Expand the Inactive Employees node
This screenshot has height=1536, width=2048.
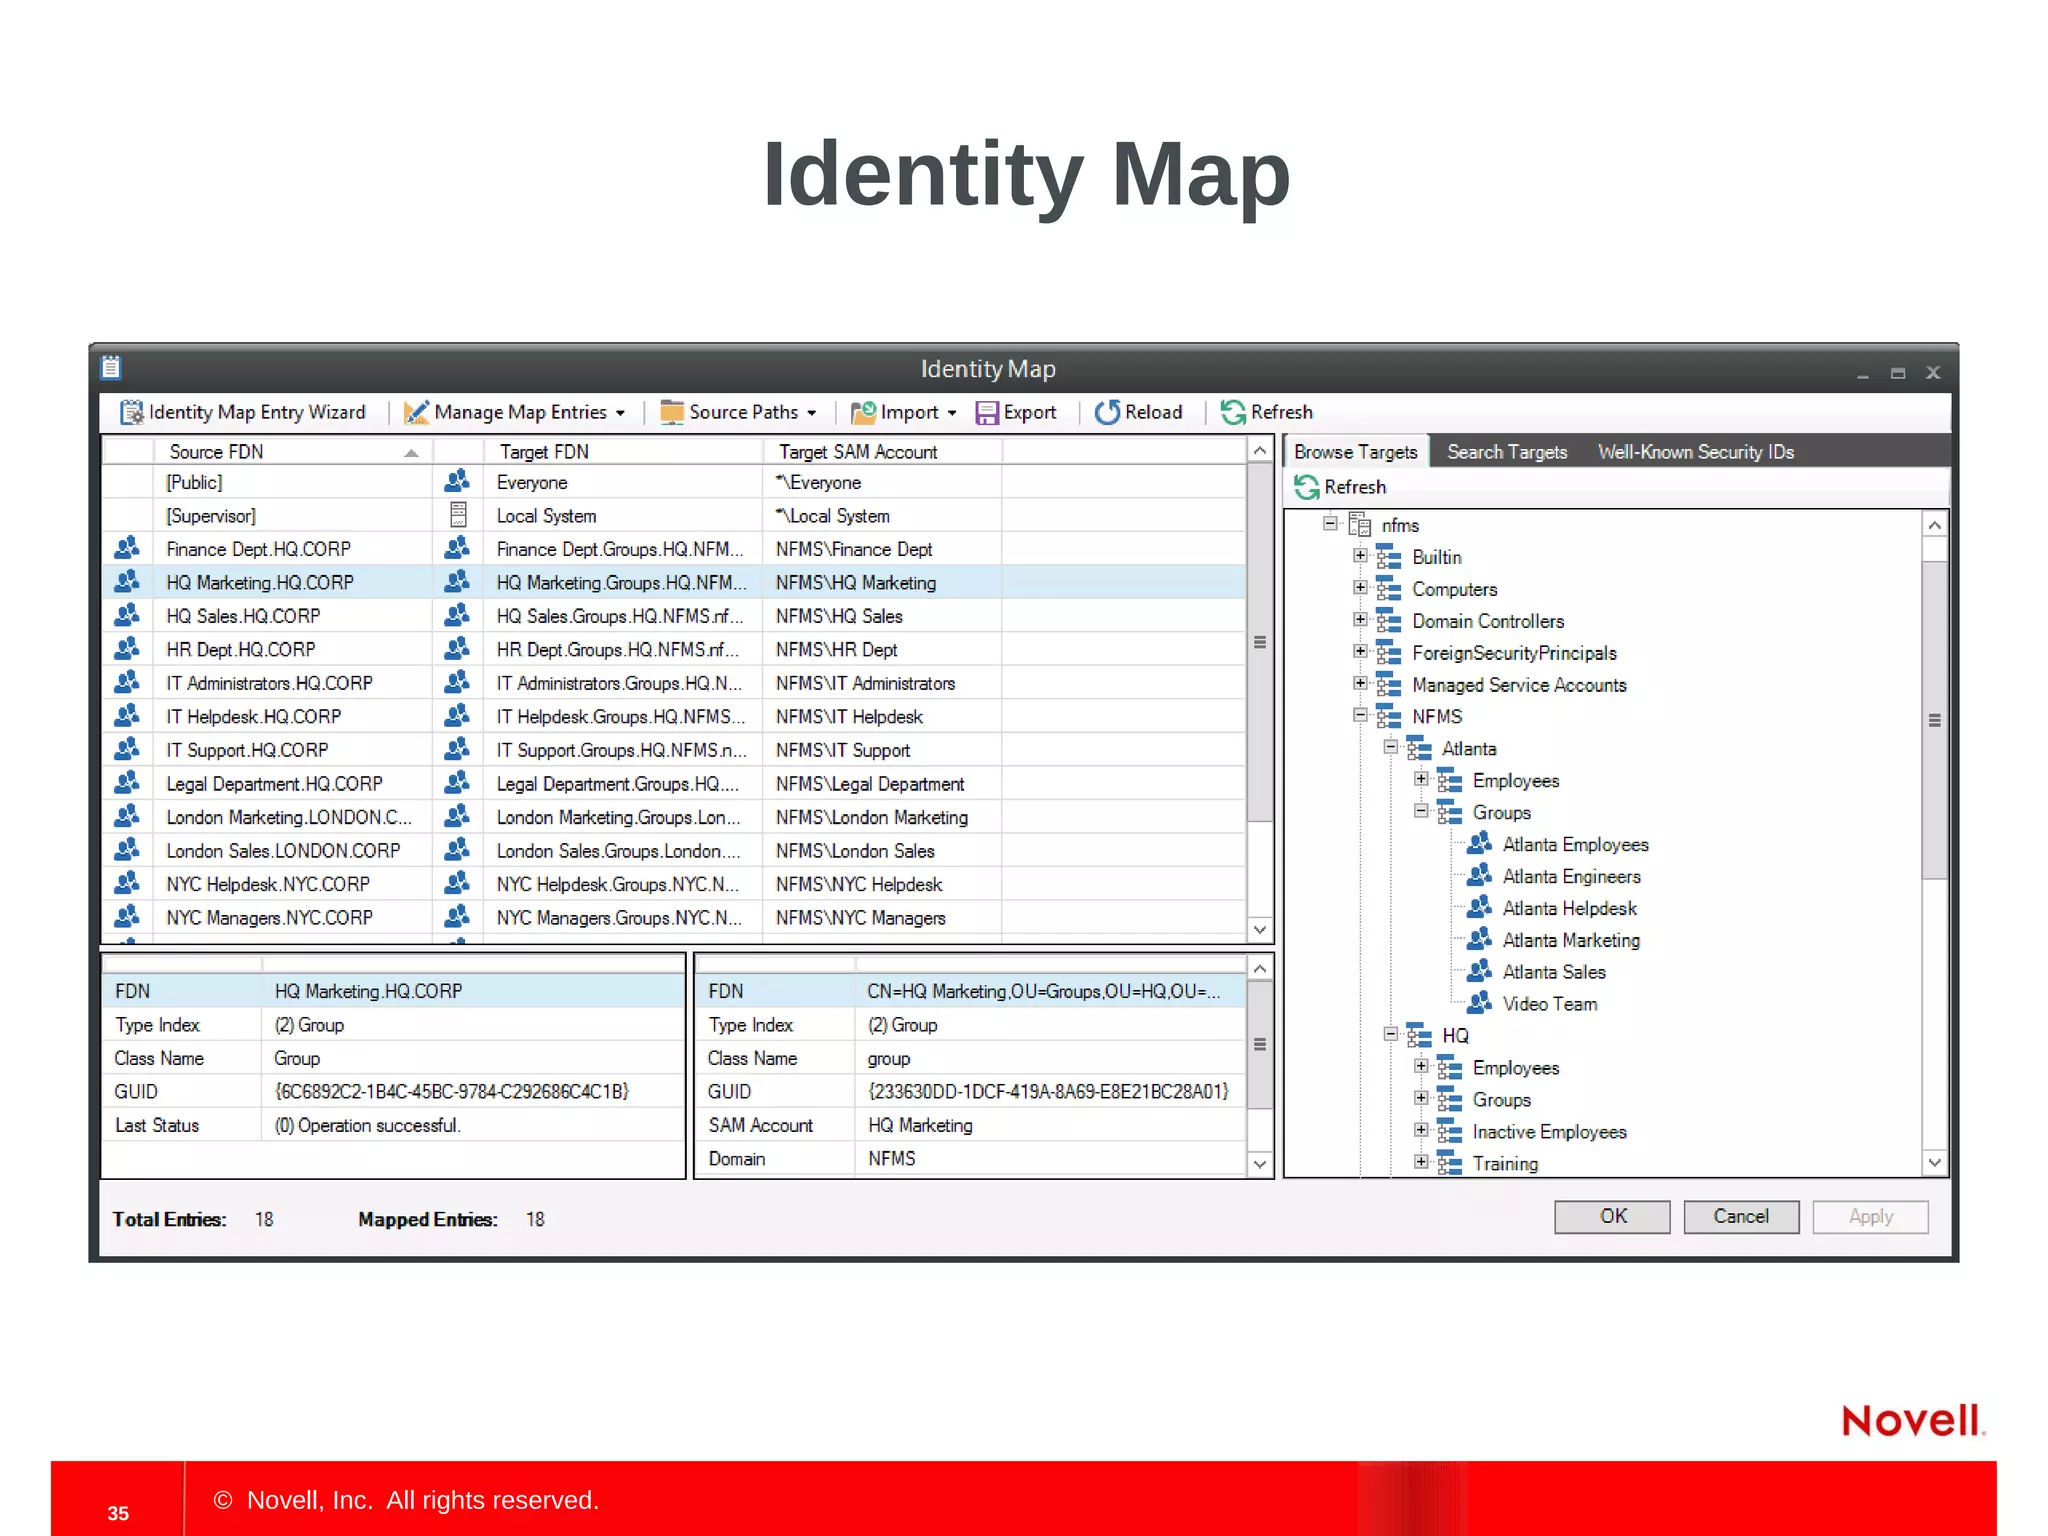point(1421,1130)
